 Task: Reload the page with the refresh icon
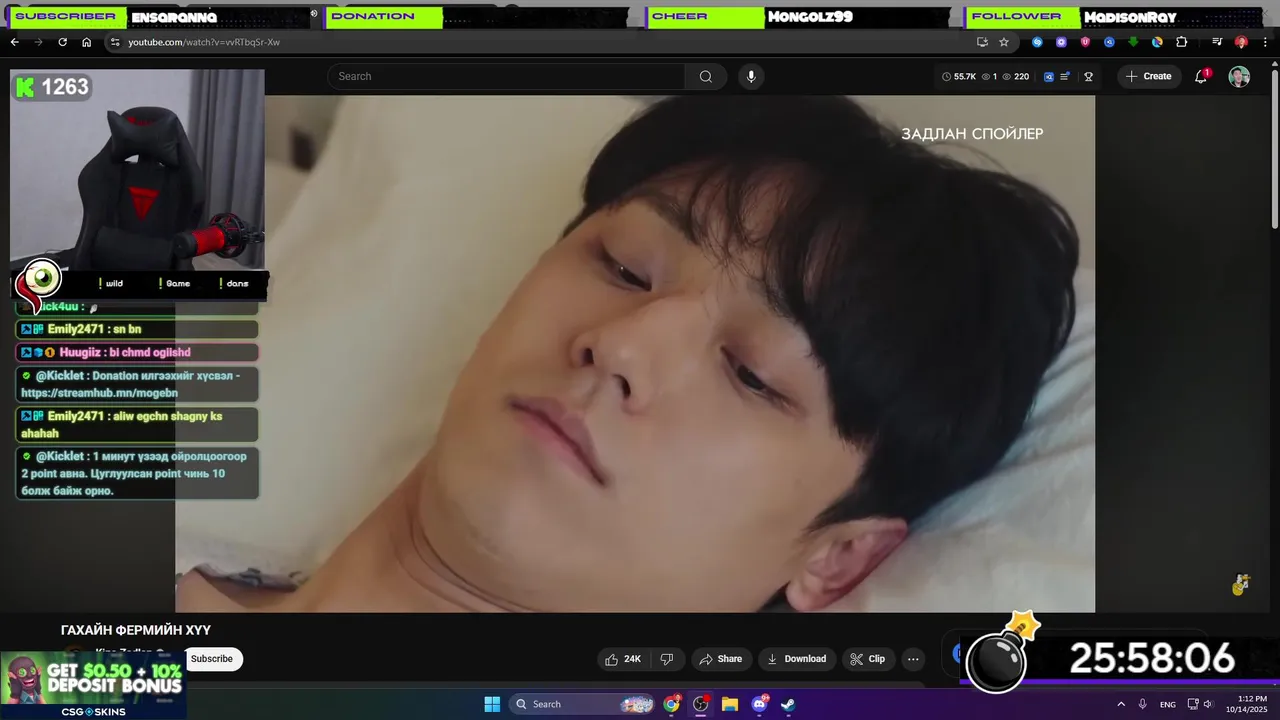coord(62,42)
